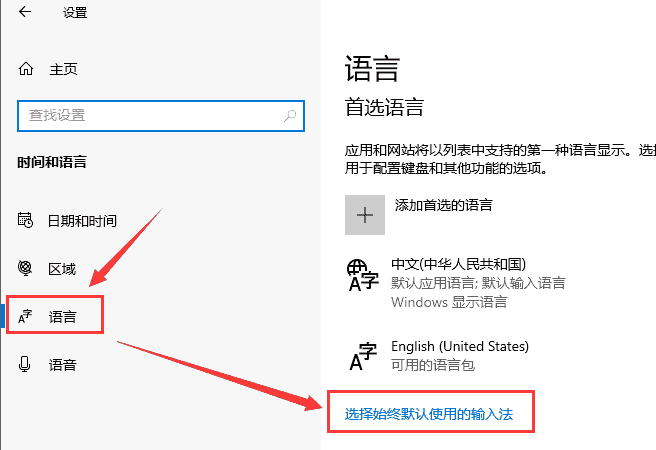Select English (United States) language entry
Screen dimensions: 656x450
coord(460,346)
